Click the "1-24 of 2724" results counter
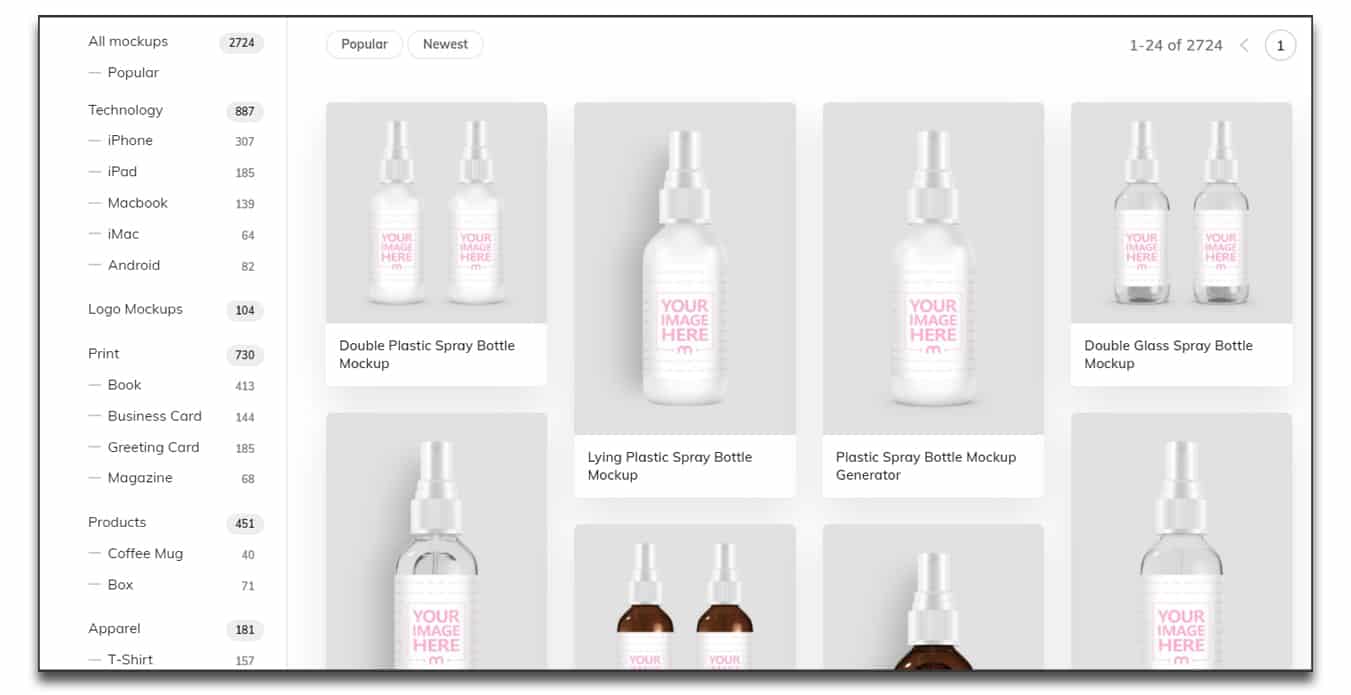Viewport: 1351px width, 695px height. [x=1176, y=45]
